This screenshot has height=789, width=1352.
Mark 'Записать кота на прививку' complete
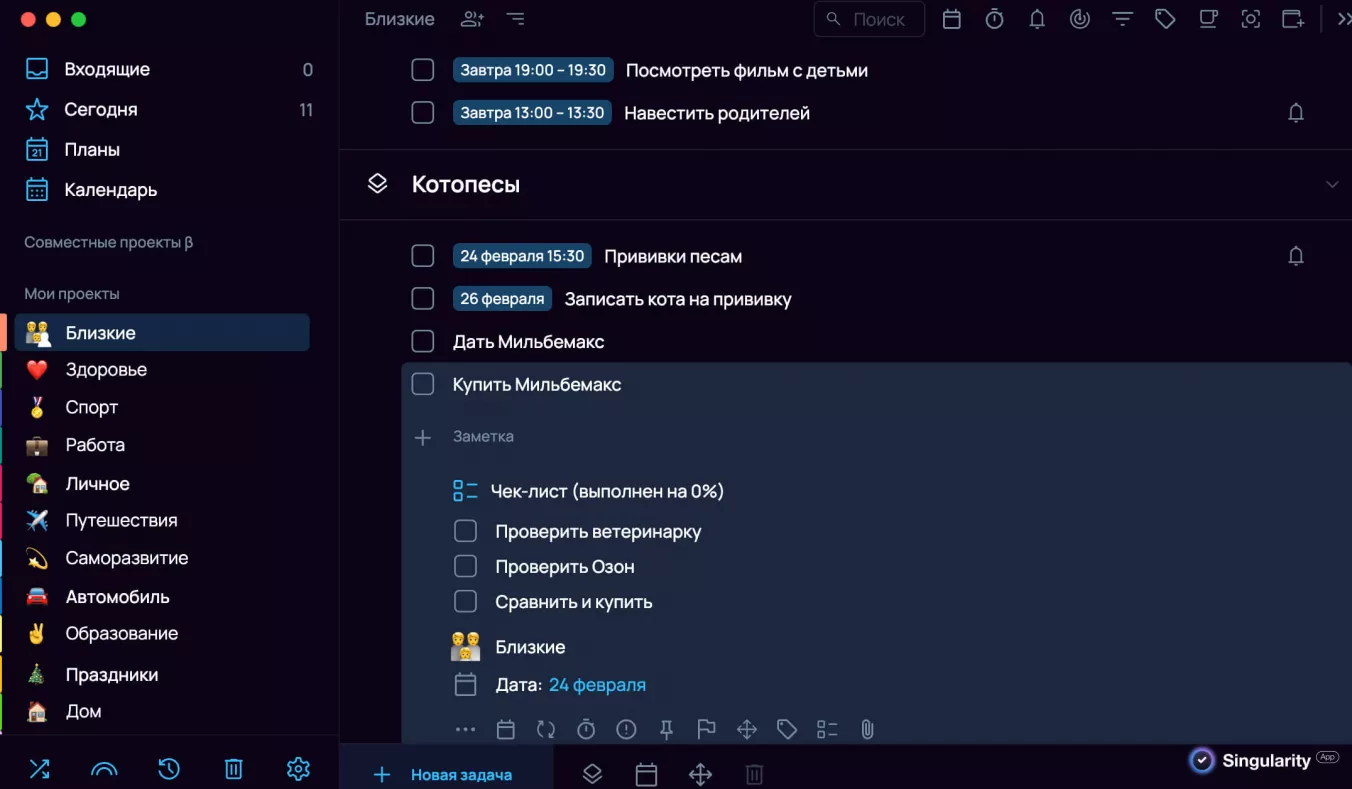point(423,298)
